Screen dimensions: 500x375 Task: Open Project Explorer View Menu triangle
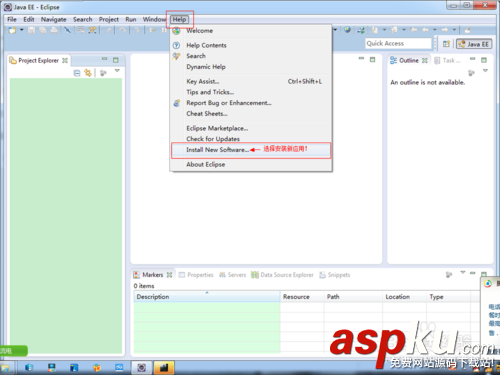[x=117, y=71]
